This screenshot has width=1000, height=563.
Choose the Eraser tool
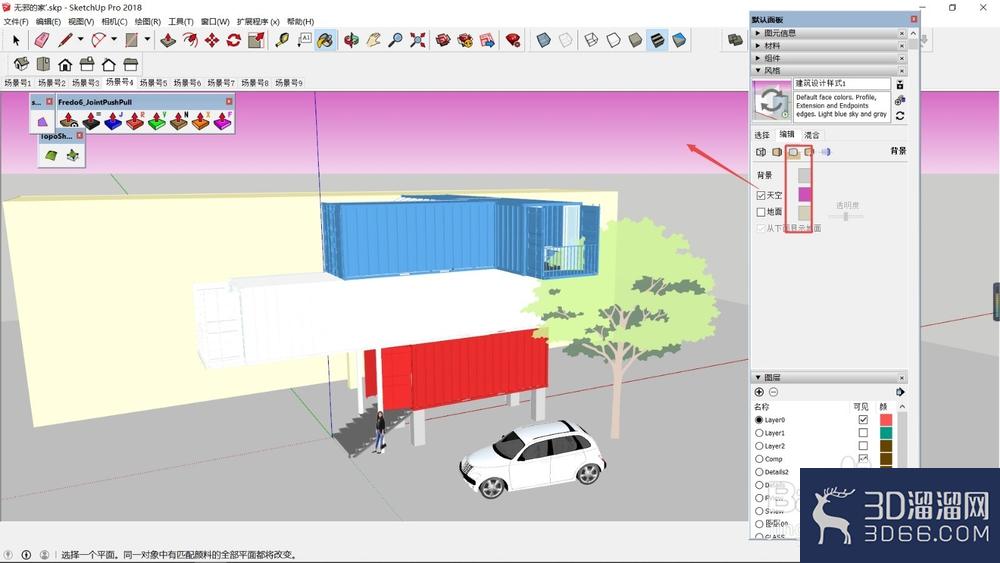click(41, 40)
